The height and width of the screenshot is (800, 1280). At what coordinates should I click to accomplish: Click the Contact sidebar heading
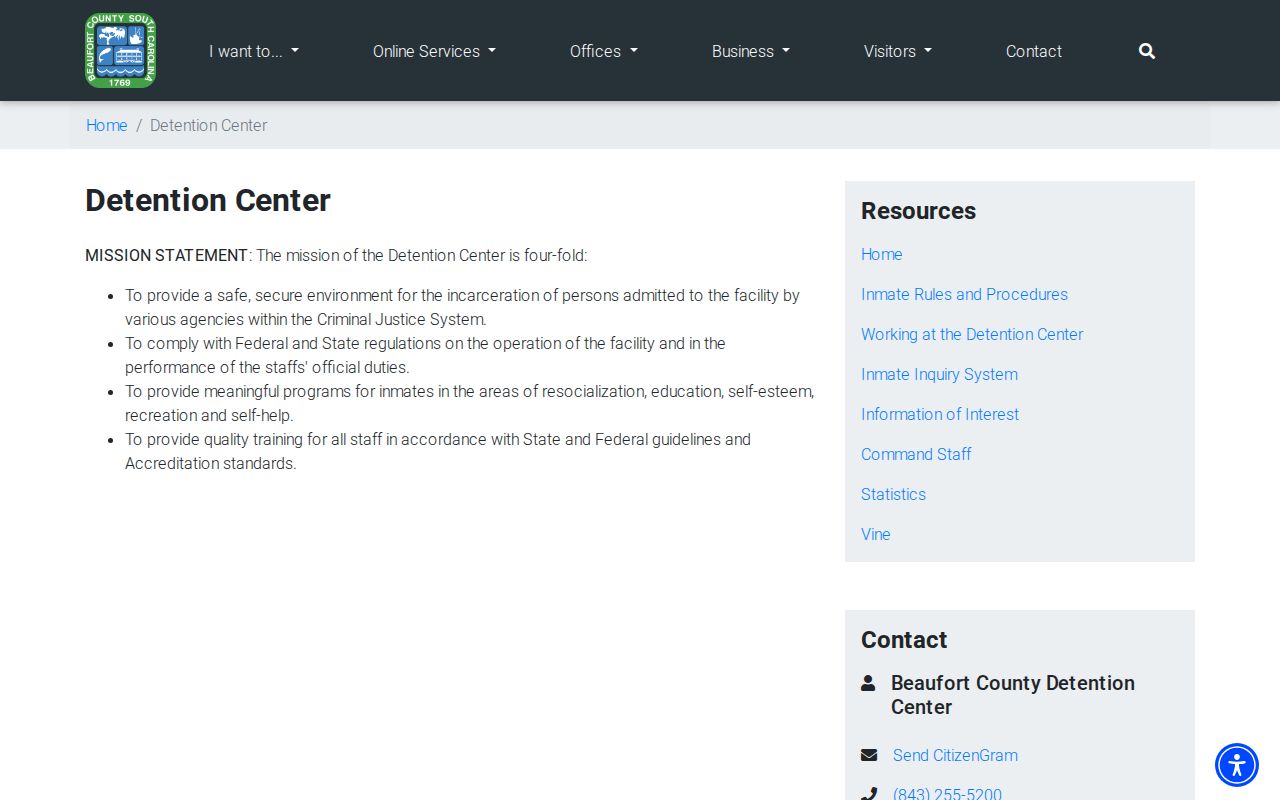904,640
